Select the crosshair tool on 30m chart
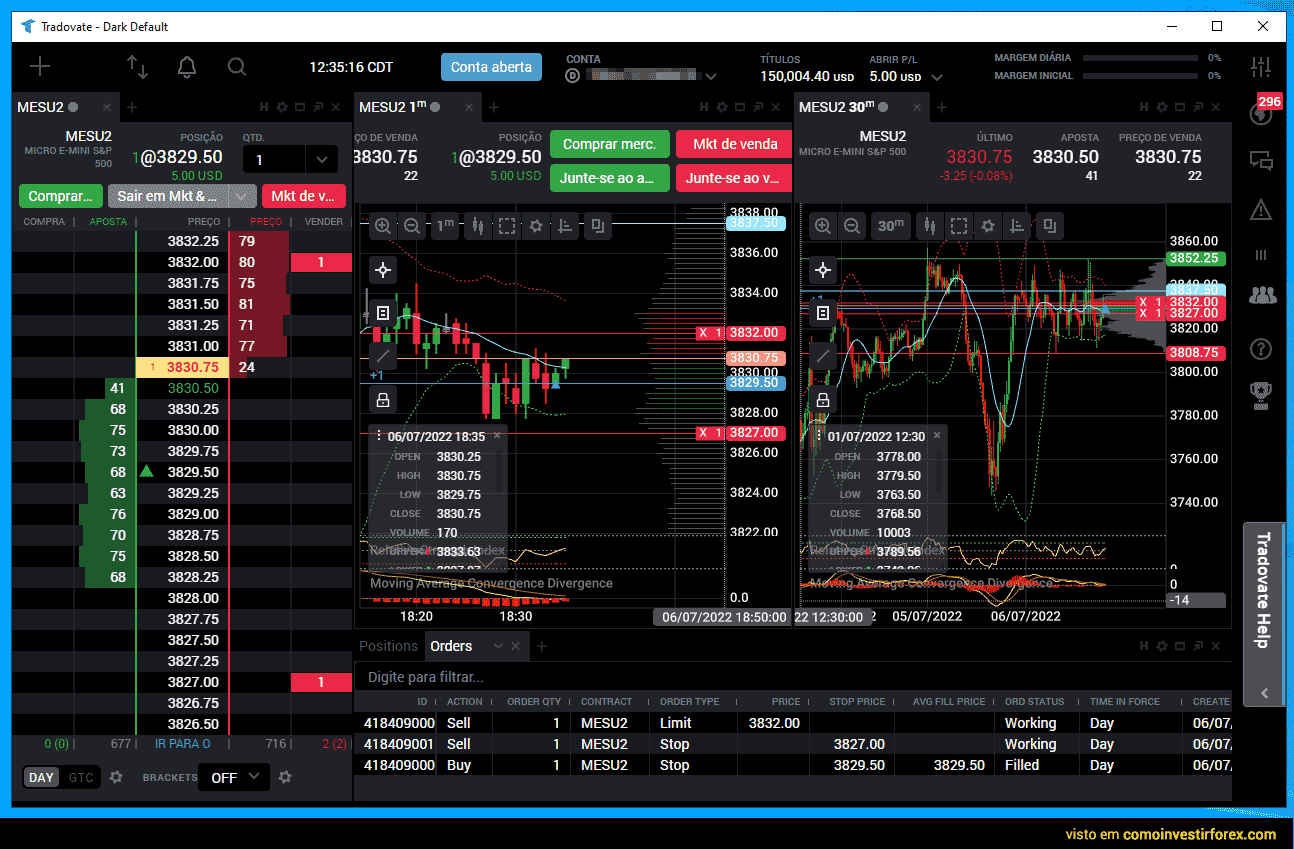This screenshot has height=849, width=1294. [x=822, y=270]
